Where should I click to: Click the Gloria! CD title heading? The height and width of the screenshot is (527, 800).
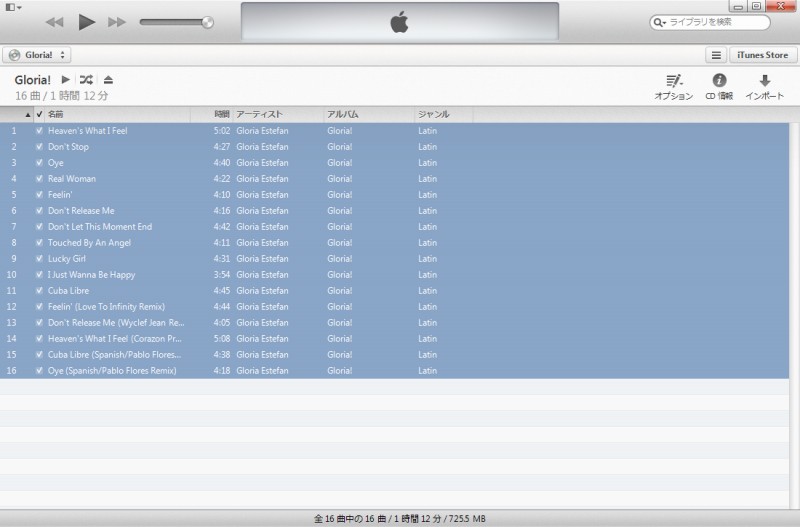tap(33, 80)
